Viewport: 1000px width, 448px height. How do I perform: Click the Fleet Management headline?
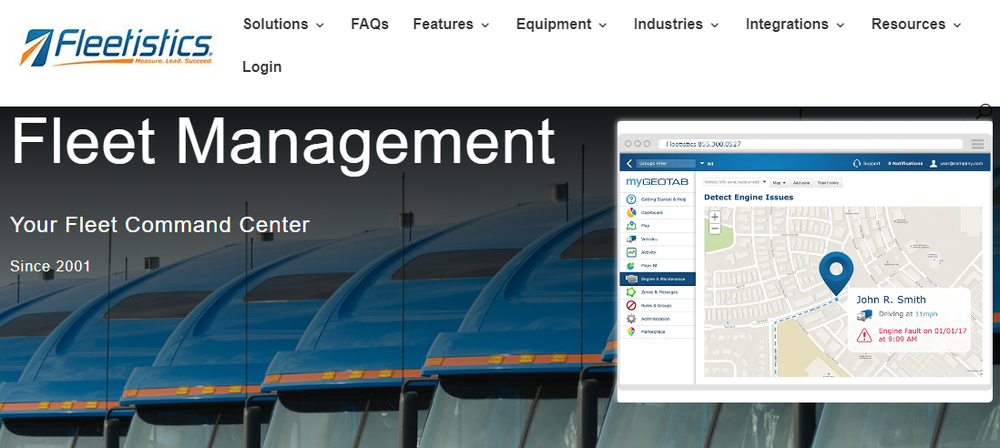point(283,142)
